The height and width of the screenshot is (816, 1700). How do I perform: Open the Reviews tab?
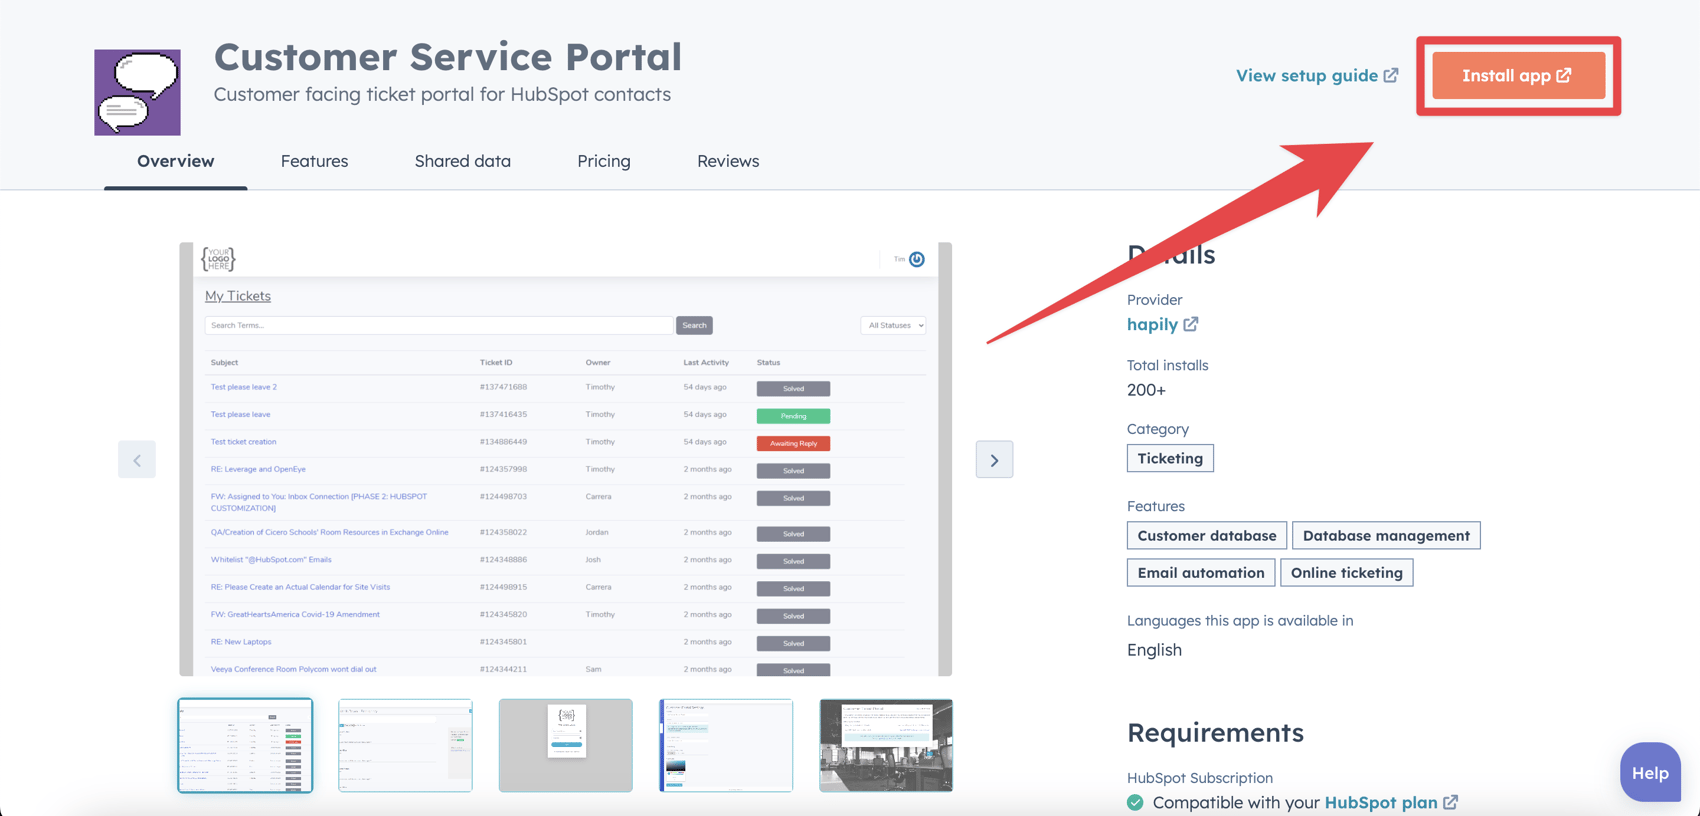tap(728, 161)
